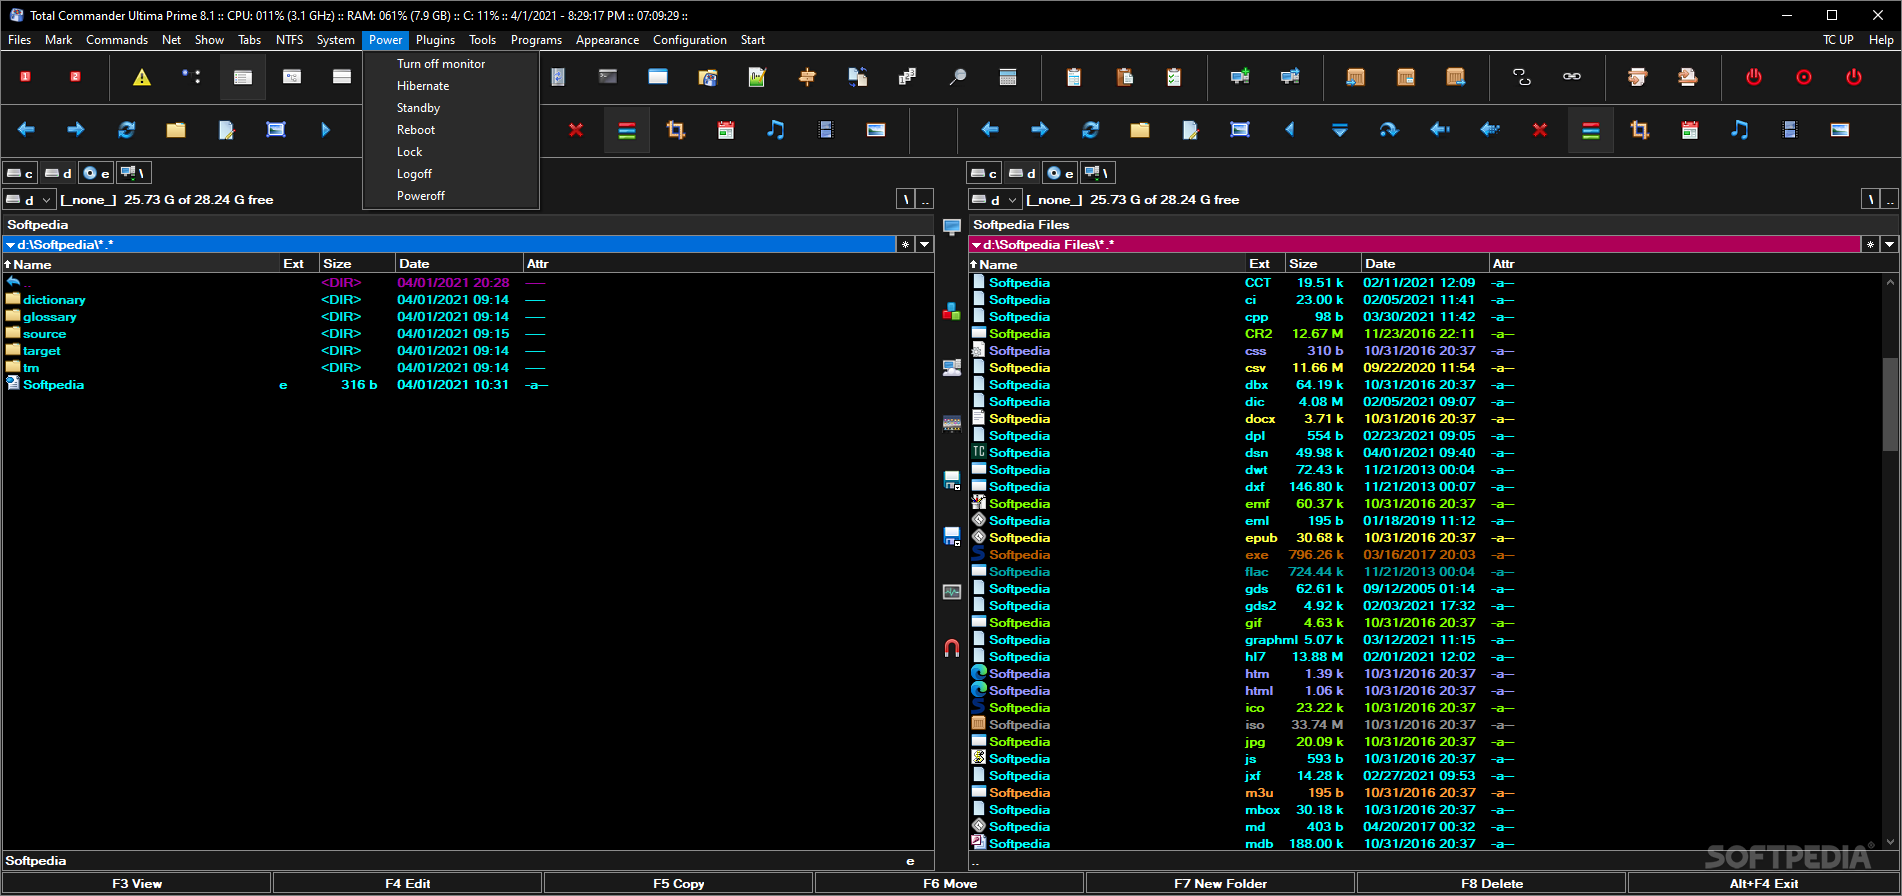The height and width of the screenshot is (896, 1902).
Task: Select the glossary folder in left panel
Action: [x=50, y=317]
